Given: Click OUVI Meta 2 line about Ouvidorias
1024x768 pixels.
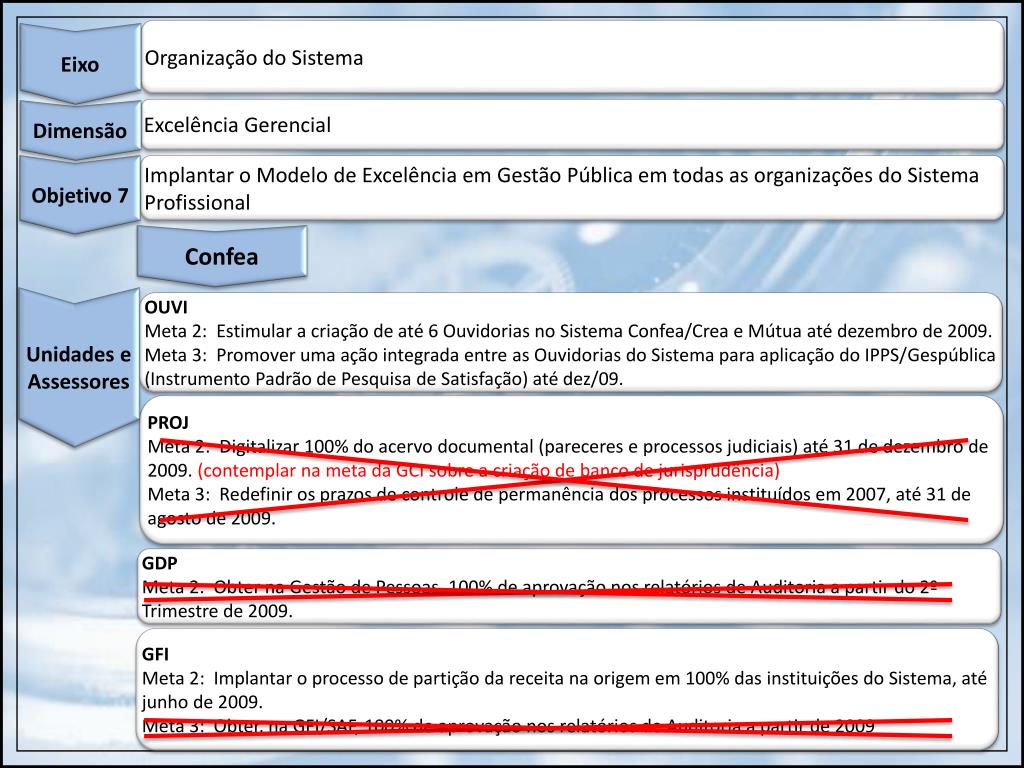Looking at the screenshot, I should click(568, 330).
